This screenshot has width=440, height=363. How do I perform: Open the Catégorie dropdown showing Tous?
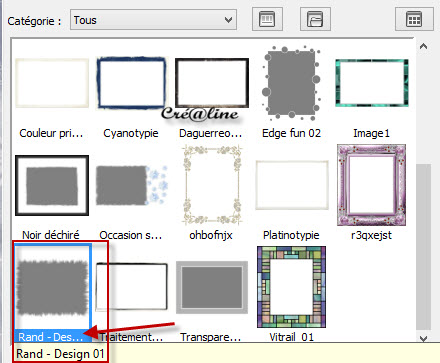tap(153, 20)
